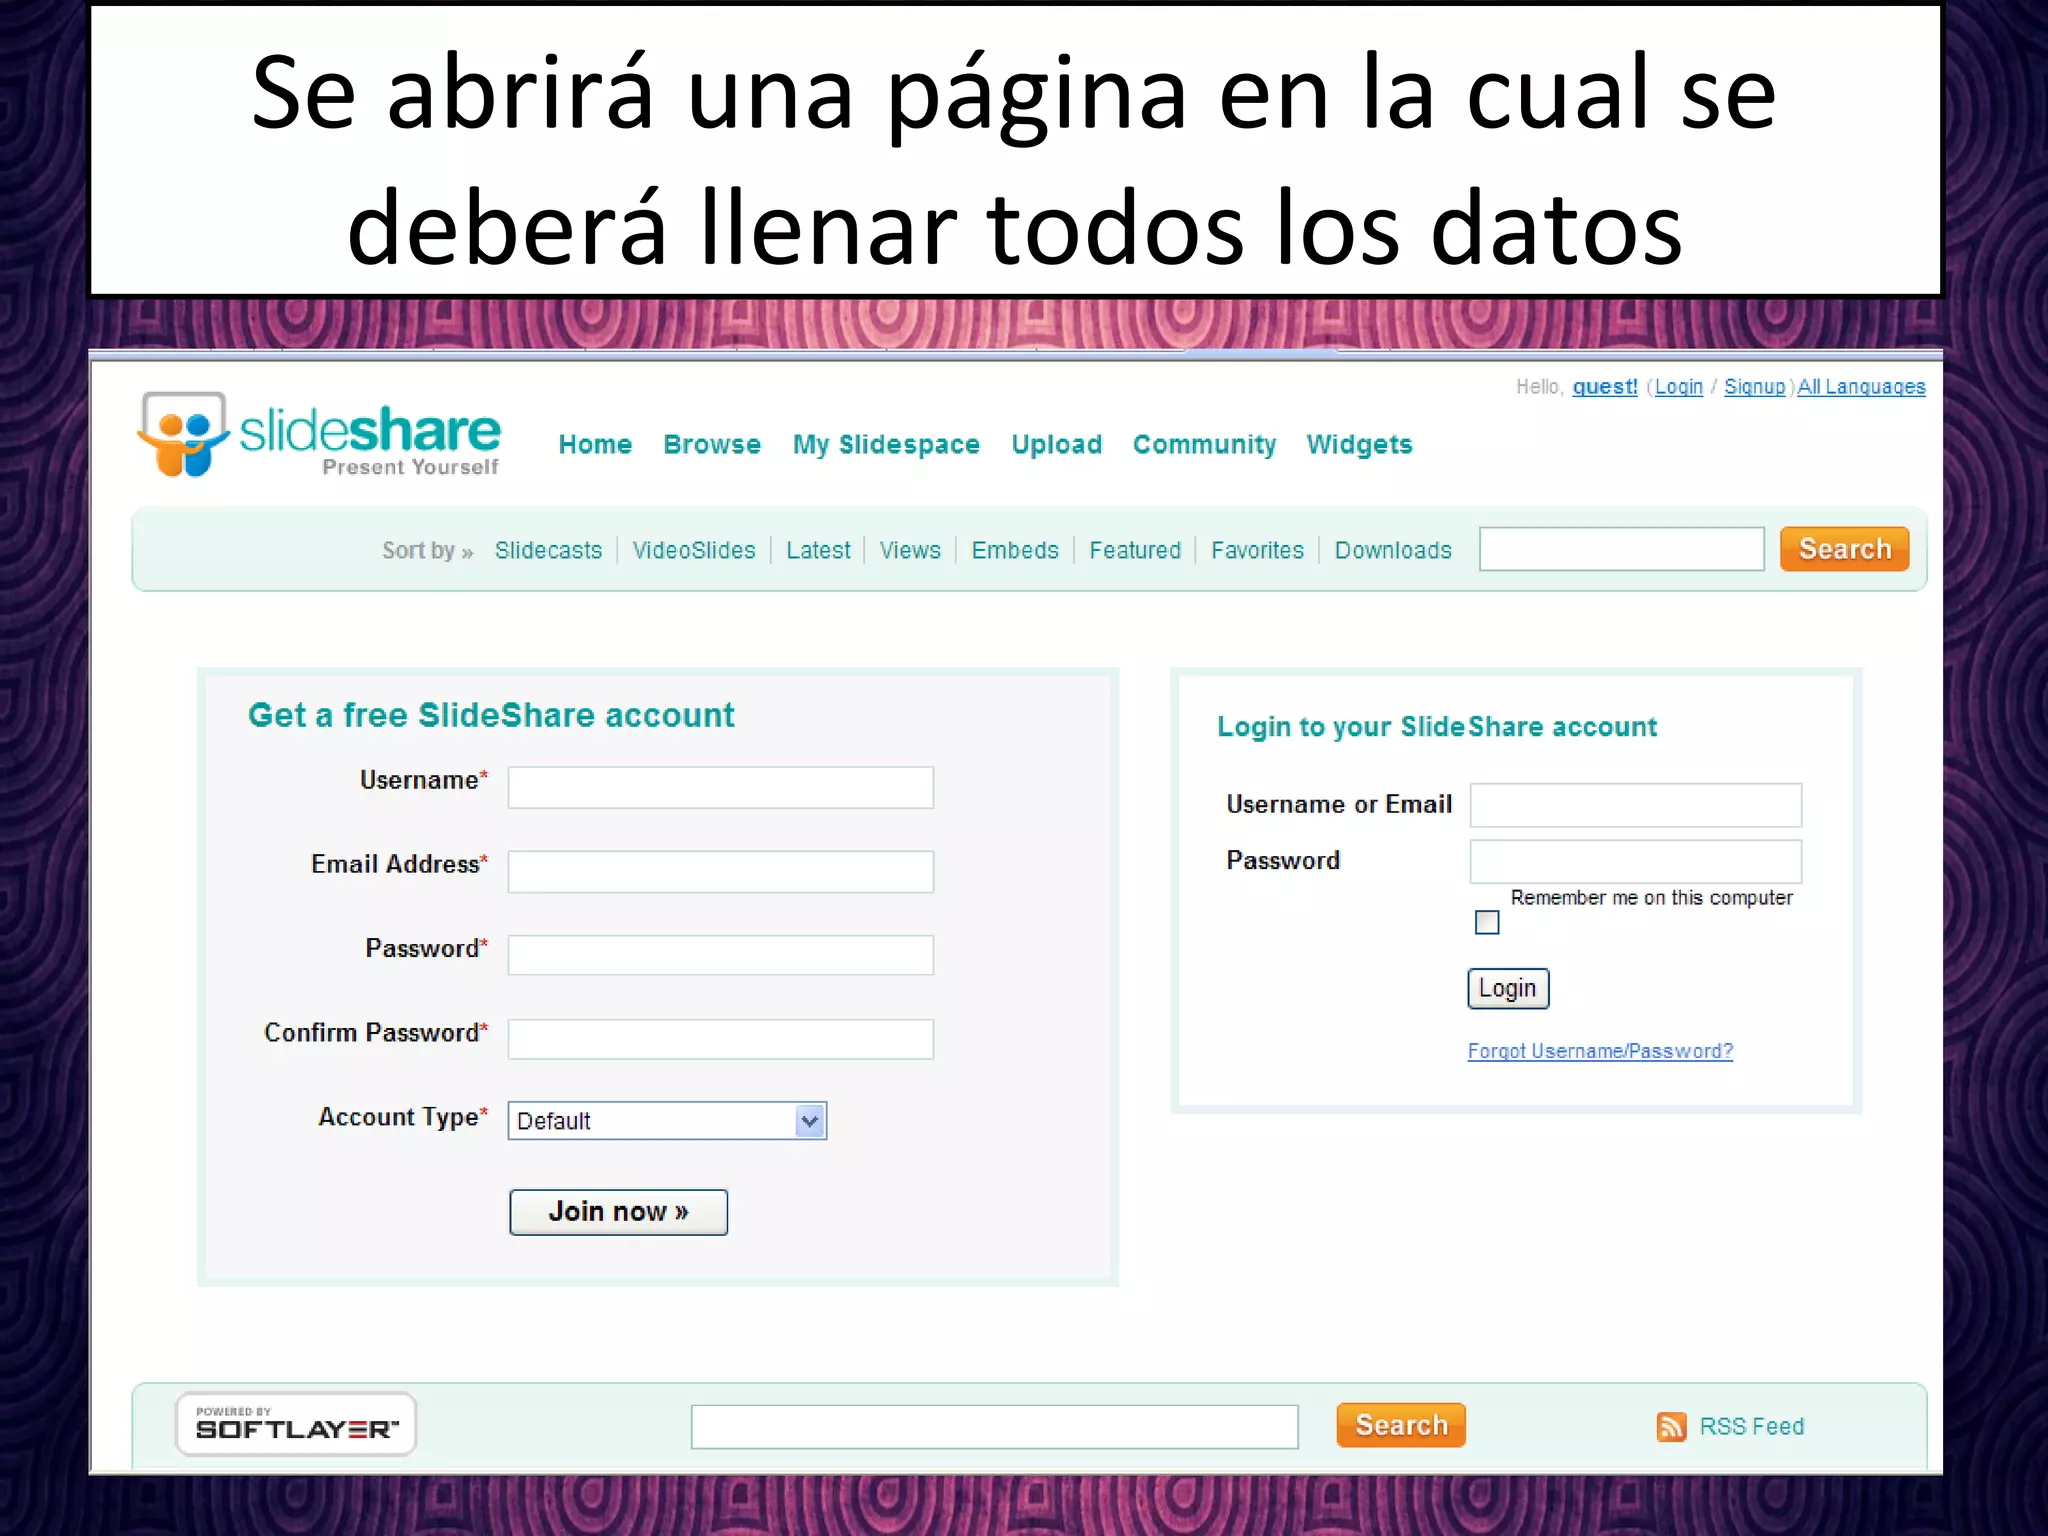Click the RSS Feed text link
The height and width of the screenshot is (1536, 2048).
(x=1752, y=1426)
